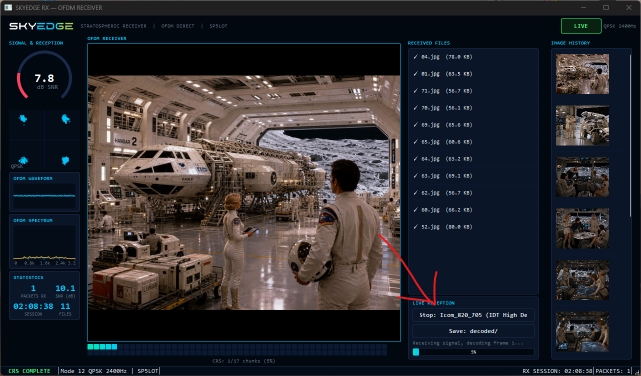Click the OFDM RECEIVER section heading
This screenshot has height=376, width=641.
[x=107, y=38]
